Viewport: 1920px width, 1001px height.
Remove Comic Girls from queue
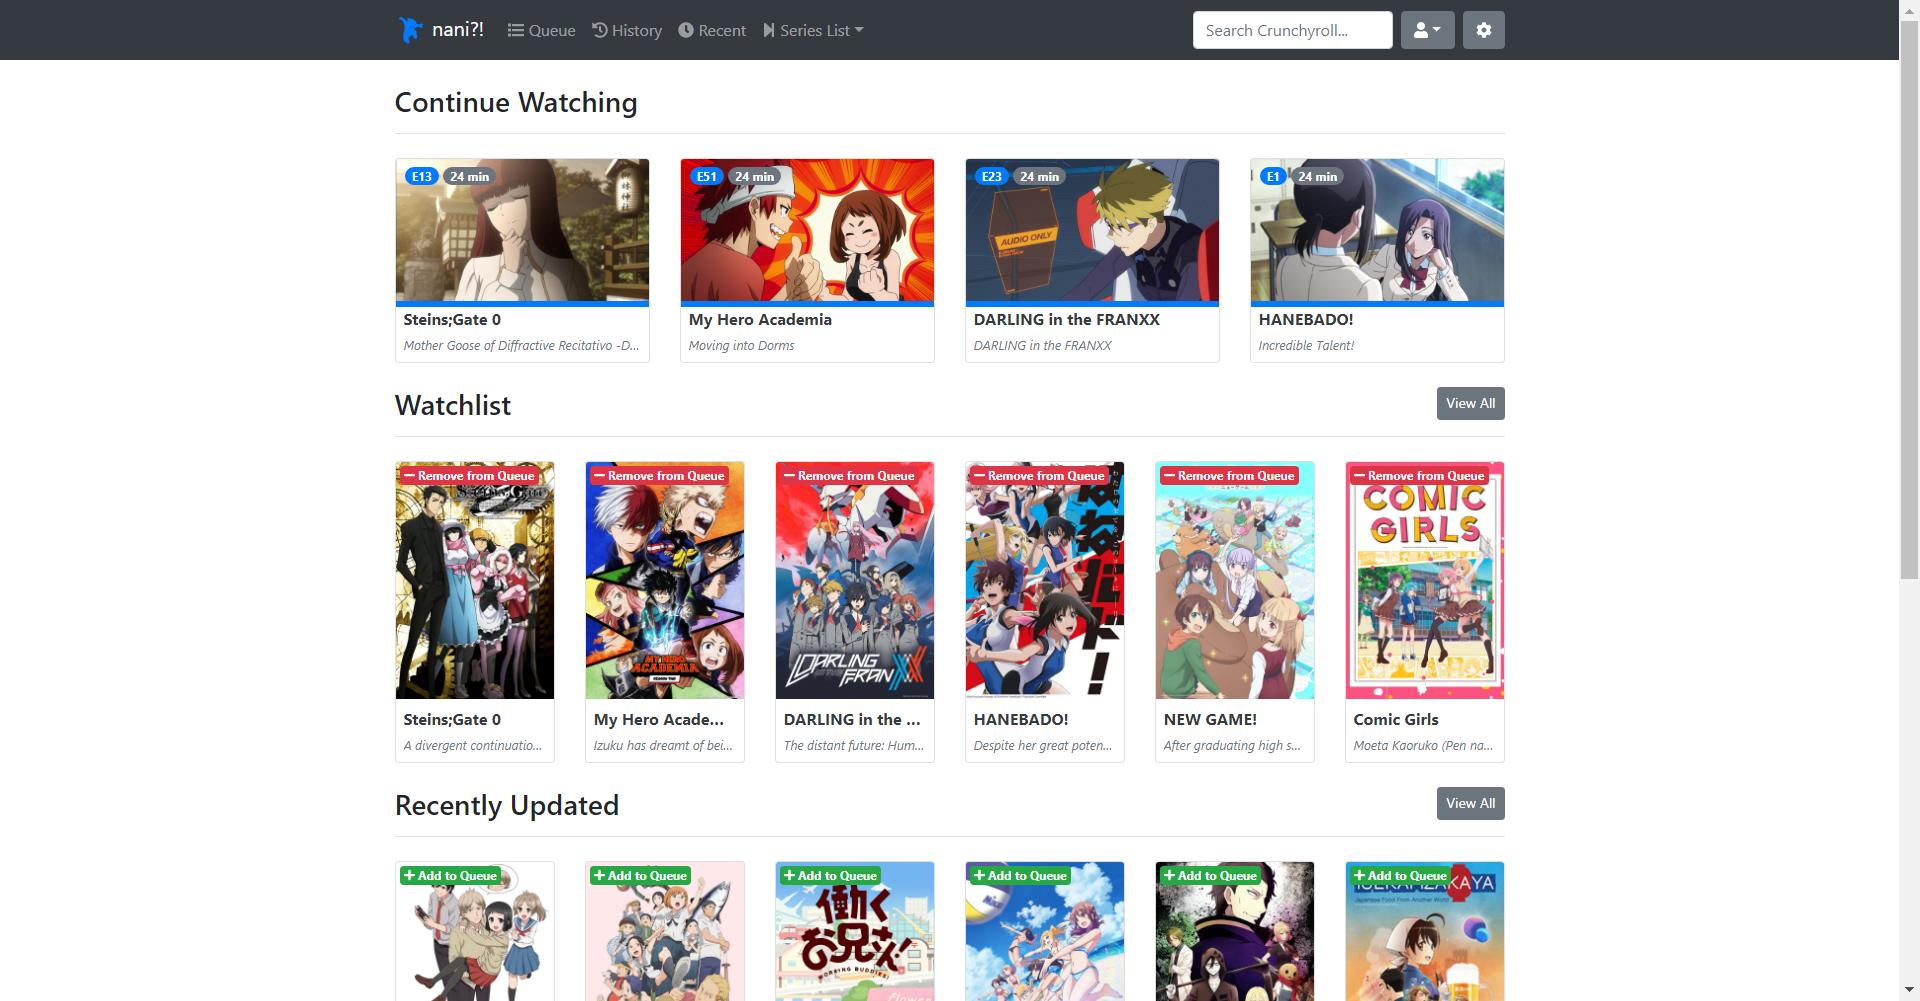click(x=1419, y=476)
